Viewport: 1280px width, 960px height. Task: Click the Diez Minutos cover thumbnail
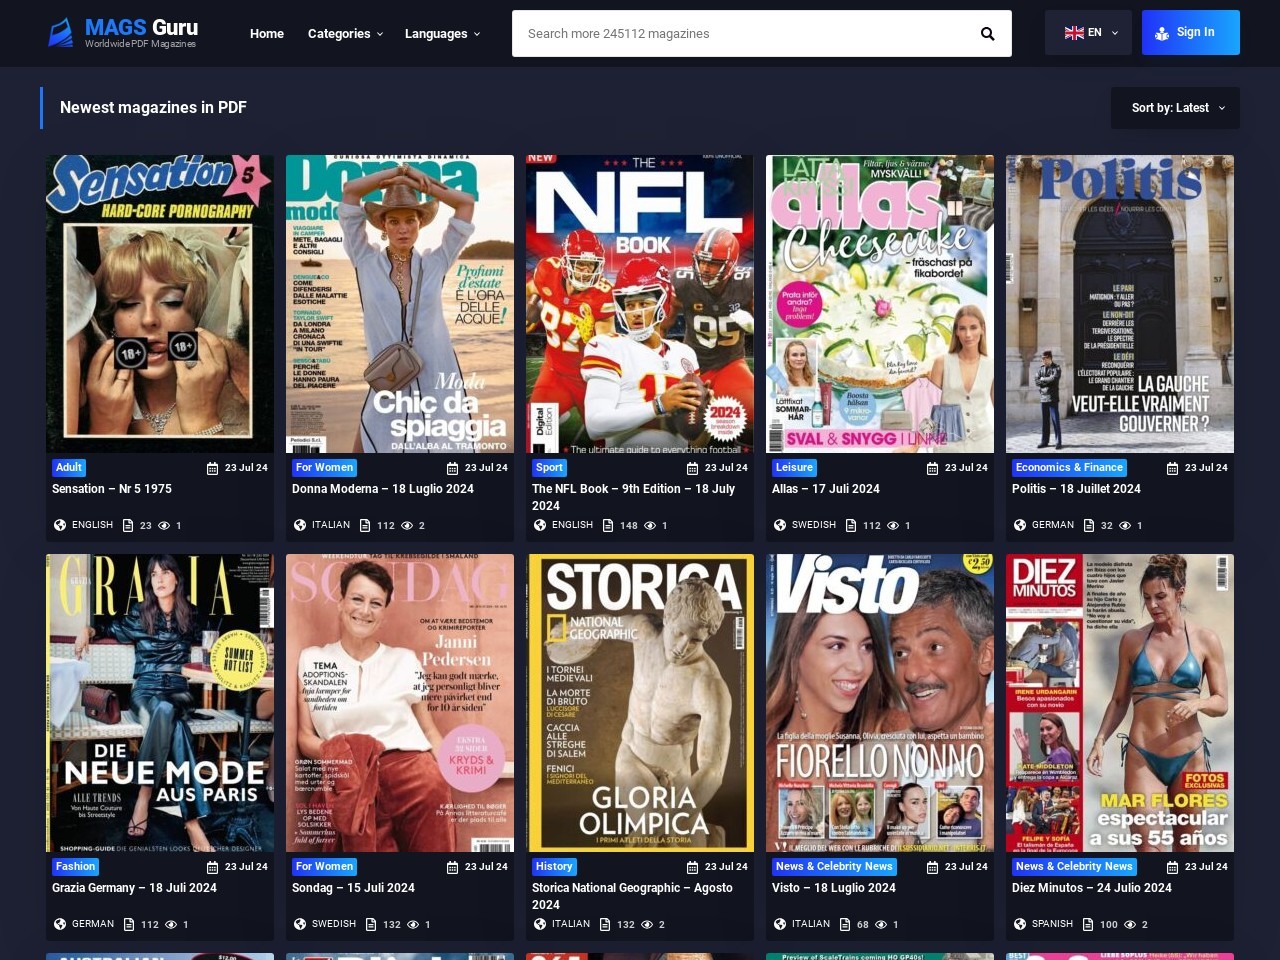1120,703
